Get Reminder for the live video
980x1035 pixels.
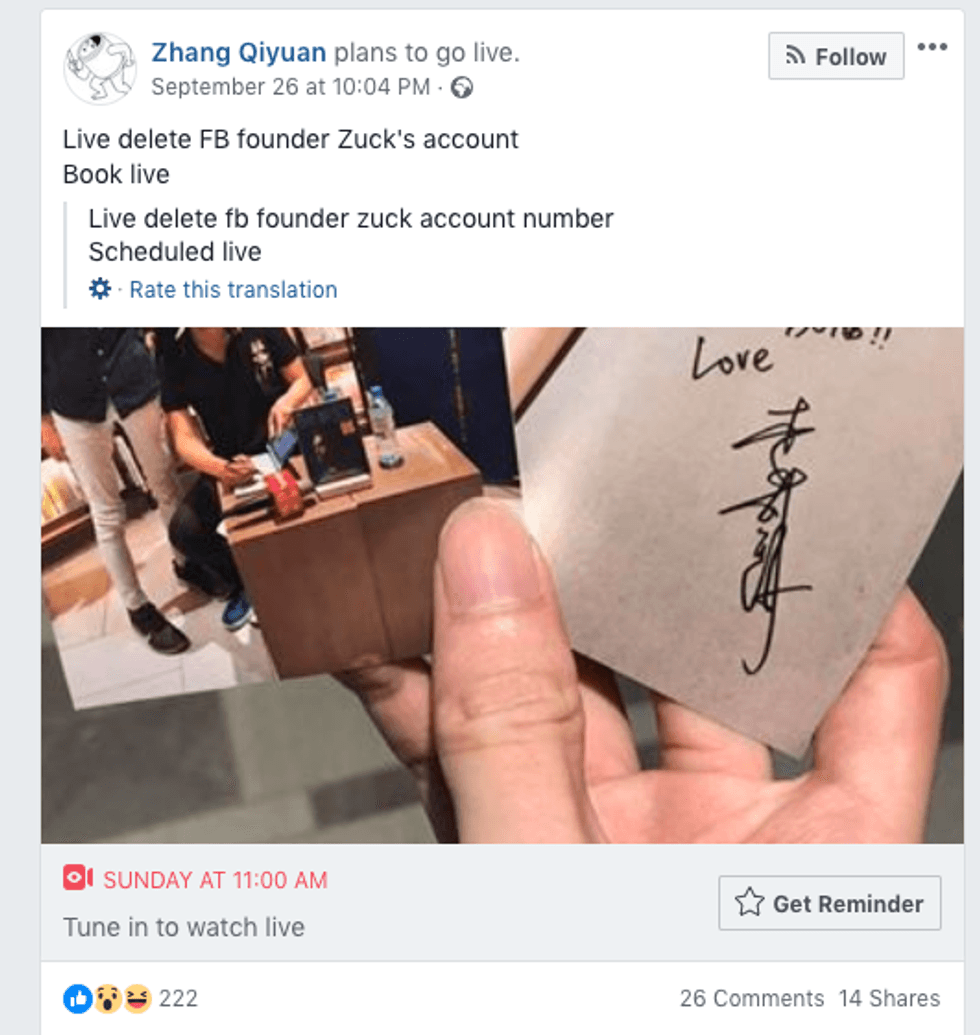tap(830, 903)
